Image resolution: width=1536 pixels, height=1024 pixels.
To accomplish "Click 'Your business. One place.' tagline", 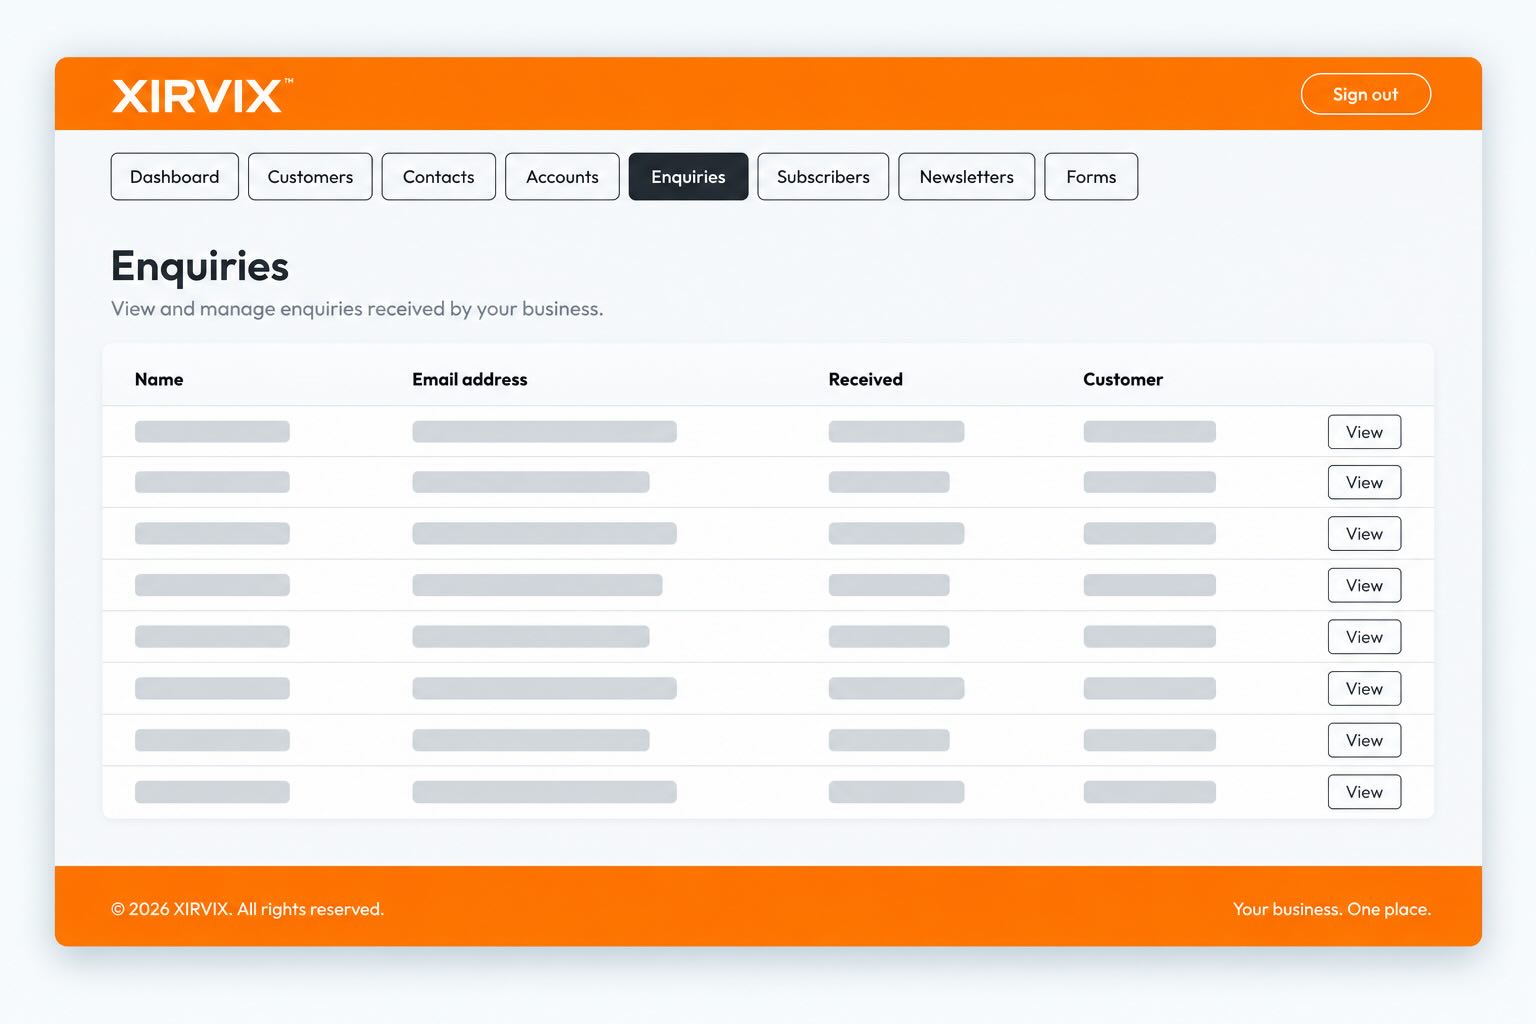I will click(1331, 909).
